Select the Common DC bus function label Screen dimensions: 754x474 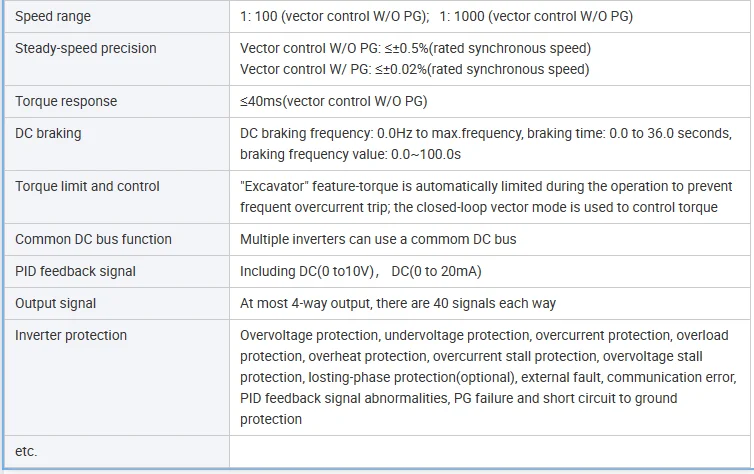click(93, 239)
